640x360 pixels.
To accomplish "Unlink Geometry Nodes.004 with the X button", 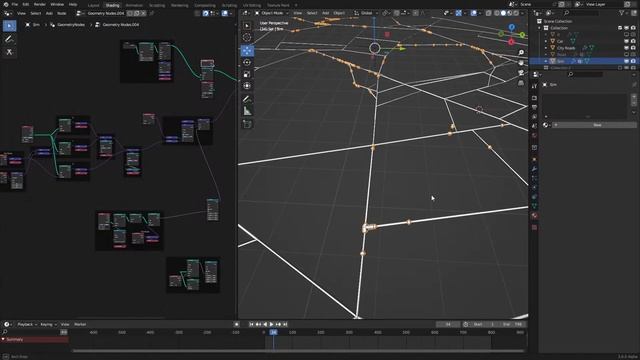I will pyautogui.click(x=143, y=13).
